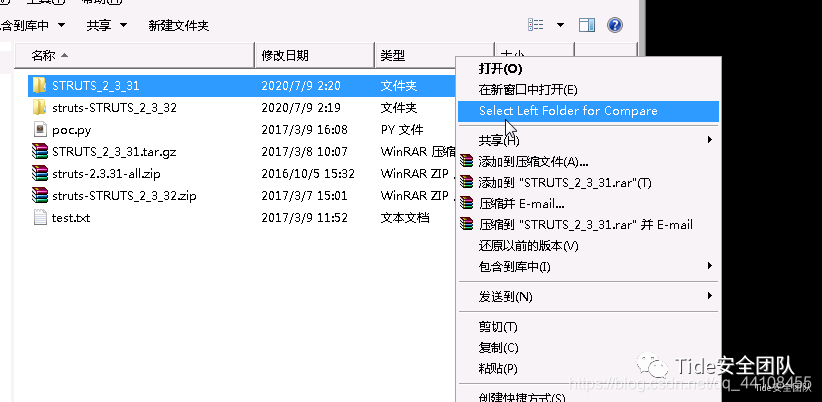
Task: Click the PY 文件 type cell
Action: point(402,130)
